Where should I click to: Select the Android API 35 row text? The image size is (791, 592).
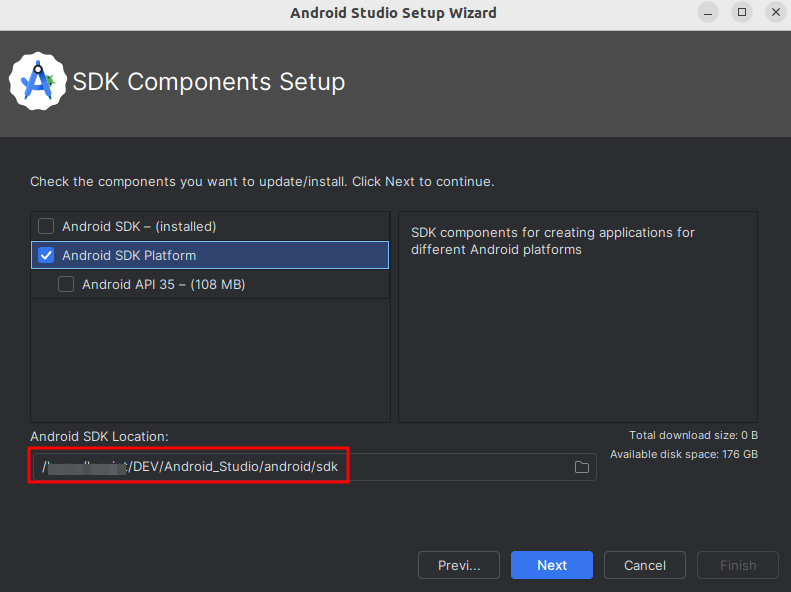[163, 284]
